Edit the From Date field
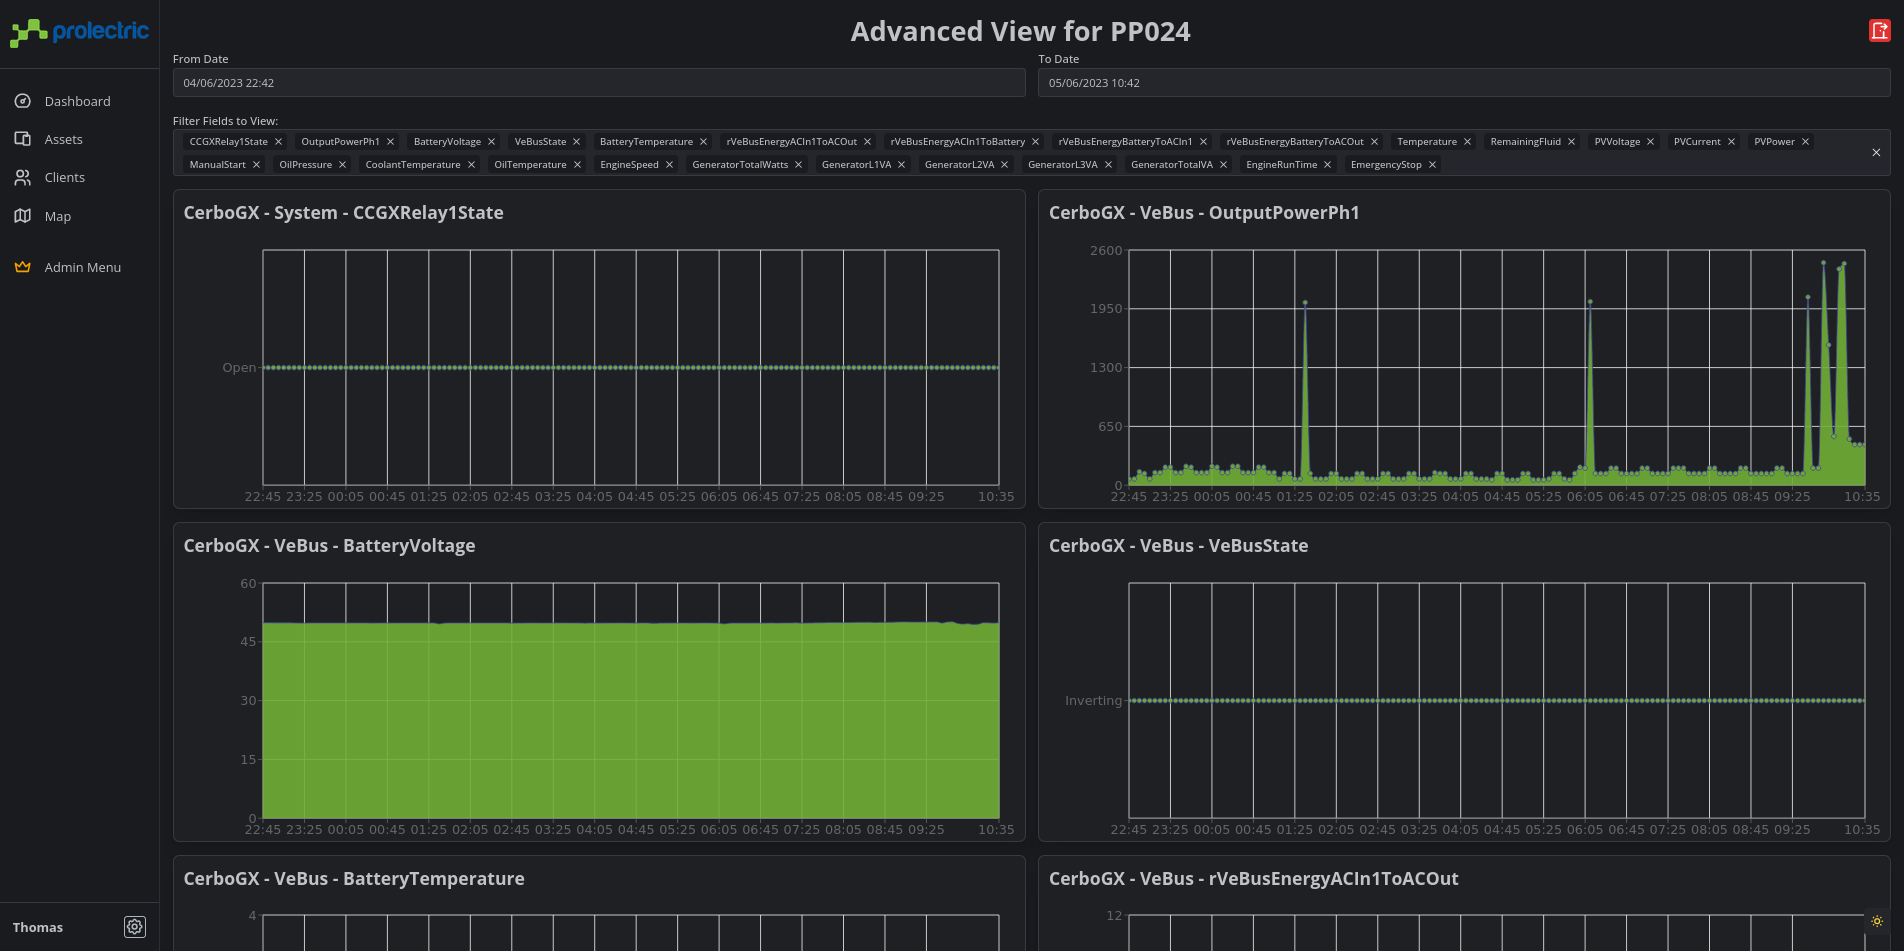Viewport: 1904px width, 951px height. (x=599, y=83)
